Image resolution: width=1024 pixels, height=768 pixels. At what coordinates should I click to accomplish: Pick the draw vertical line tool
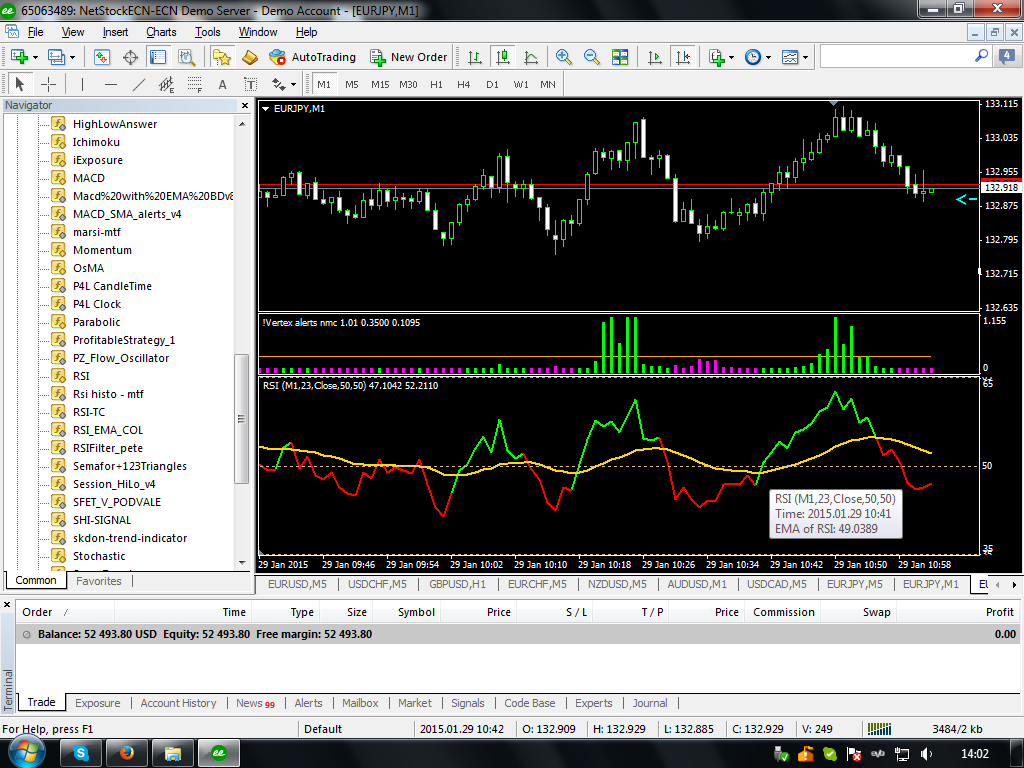pos(82,84)
